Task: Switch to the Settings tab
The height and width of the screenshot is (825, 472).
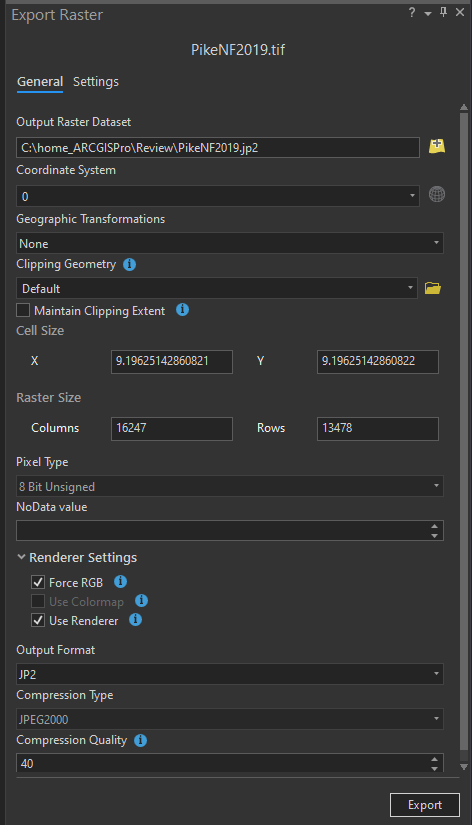Action: pyautogui.click(x=96, y=82)
